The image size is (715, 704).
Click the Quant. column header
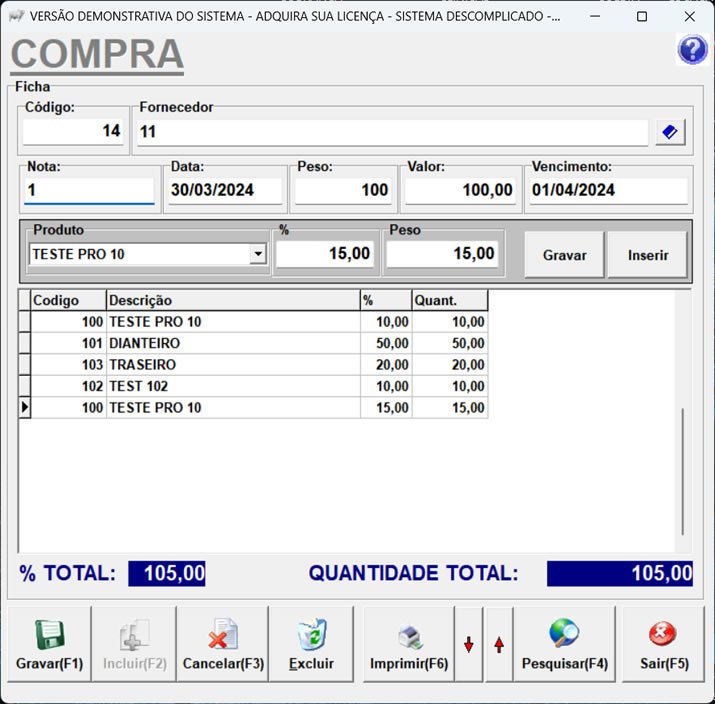coord(450,300)
